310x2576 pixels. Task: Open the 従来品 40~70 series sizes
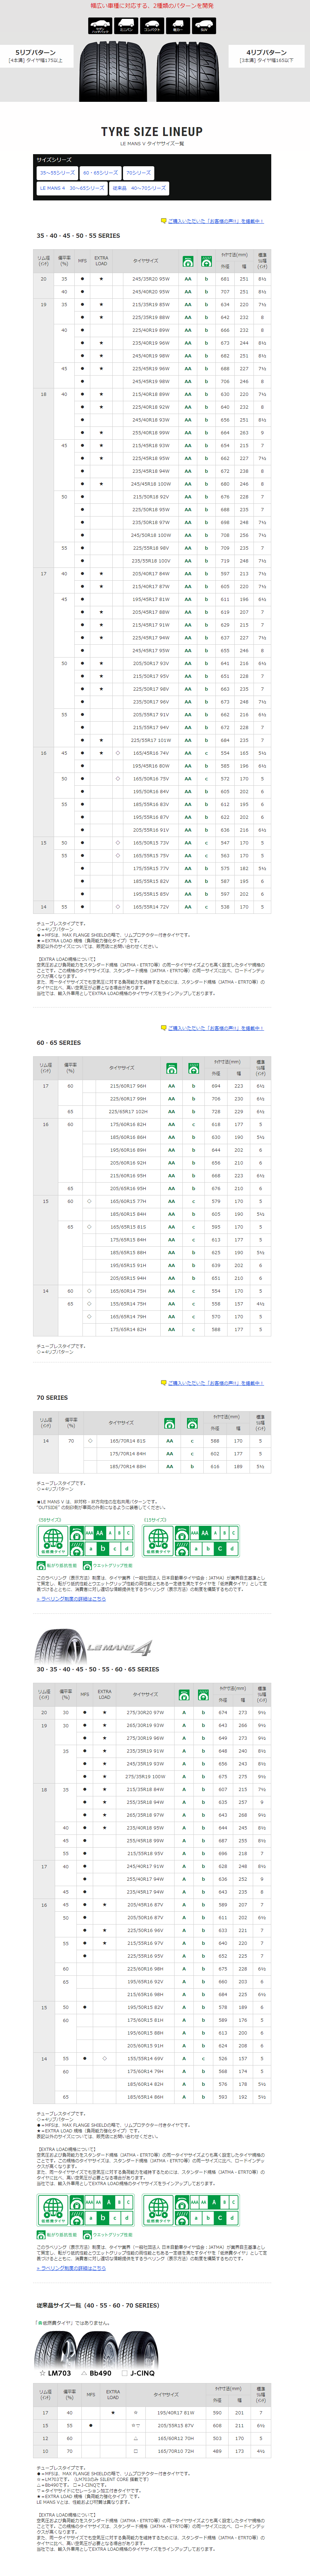[x=139, y=188]
